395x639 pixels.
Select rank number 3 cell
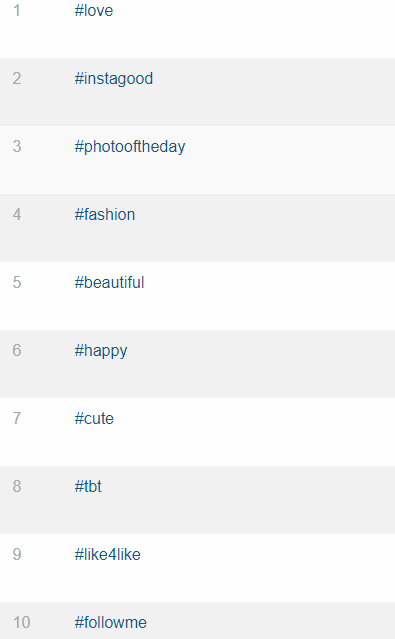17,147
